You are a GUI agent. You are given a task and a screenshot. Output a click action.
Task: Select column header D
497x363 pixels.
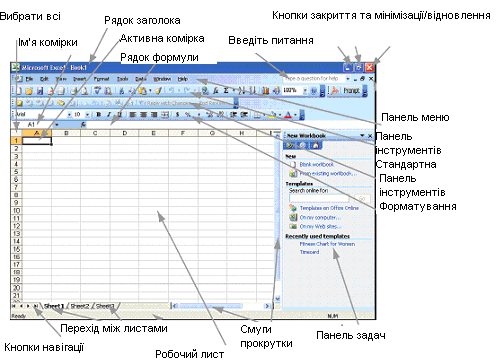pos(124,133)
